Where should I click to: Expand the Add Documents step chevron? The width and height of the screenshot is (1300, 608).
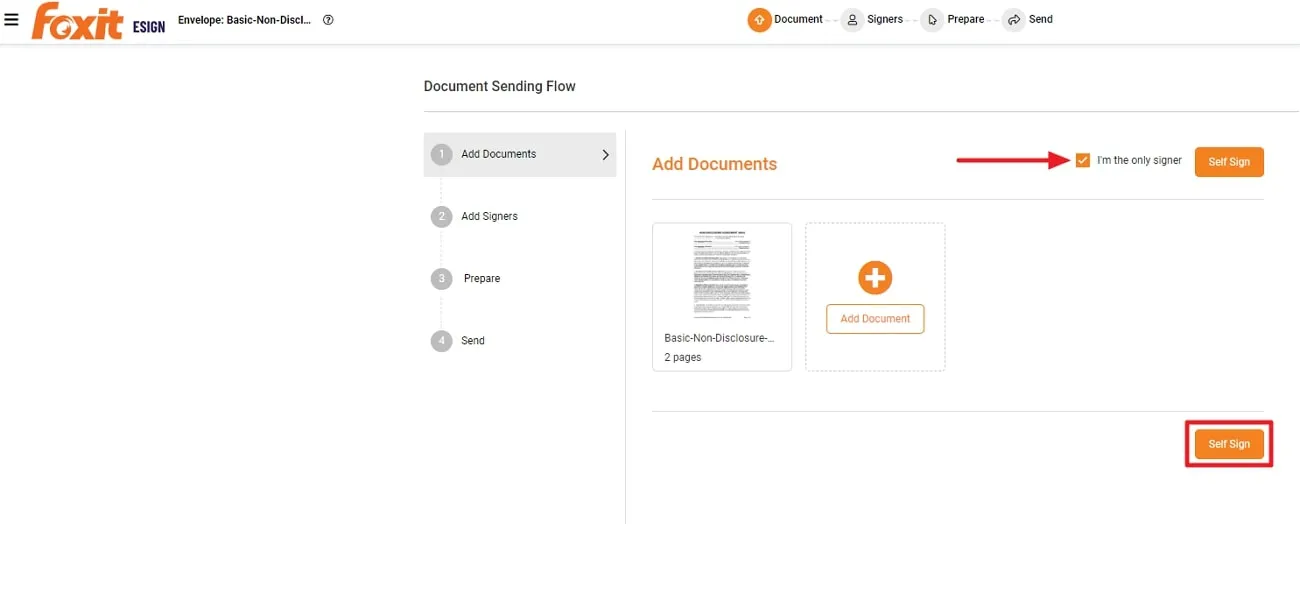click(x=604, y=155)
